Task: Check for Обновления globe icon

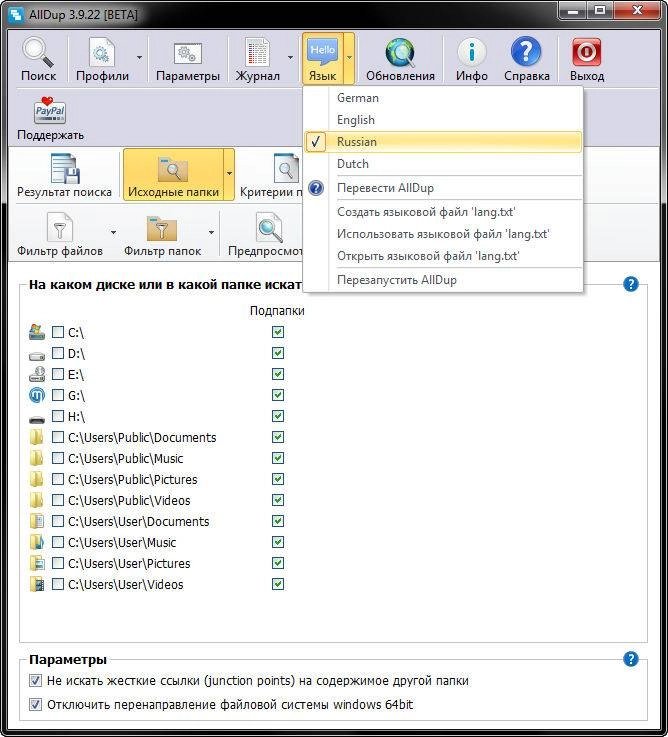Action: click(400, 52)
